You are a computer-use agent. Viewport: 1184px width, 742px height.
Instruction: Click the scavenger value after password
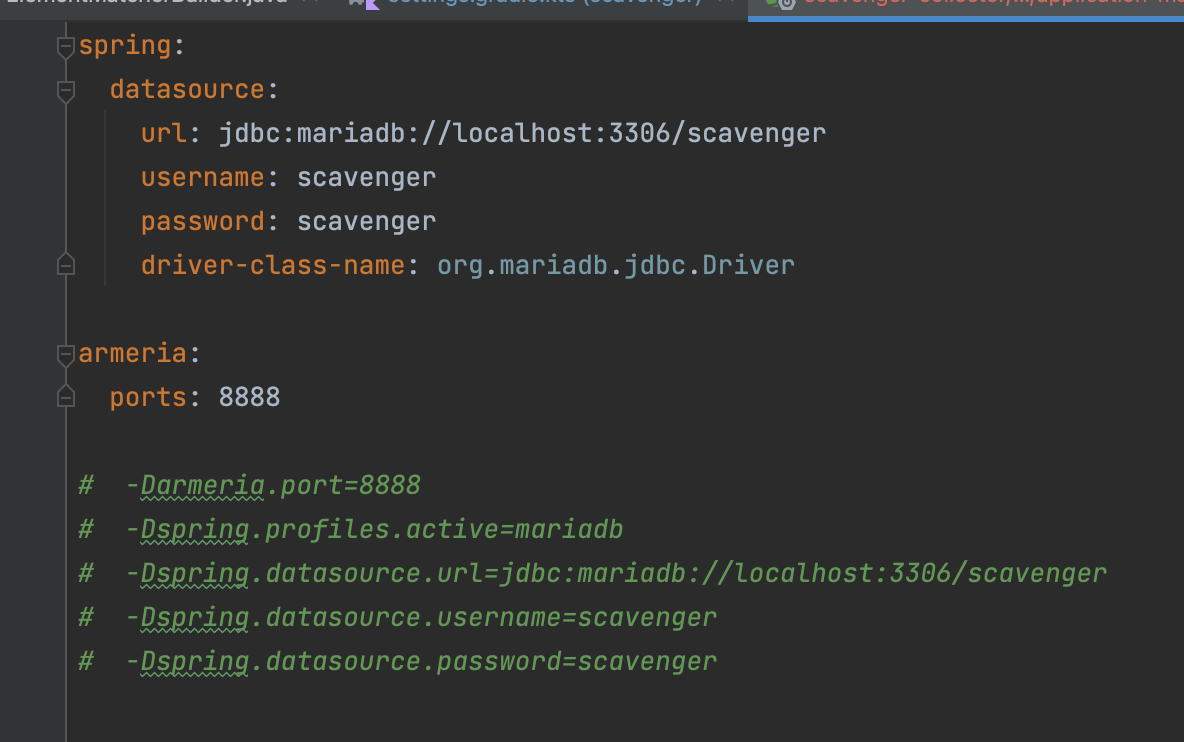pyautogui.click(x=366, y=222)
